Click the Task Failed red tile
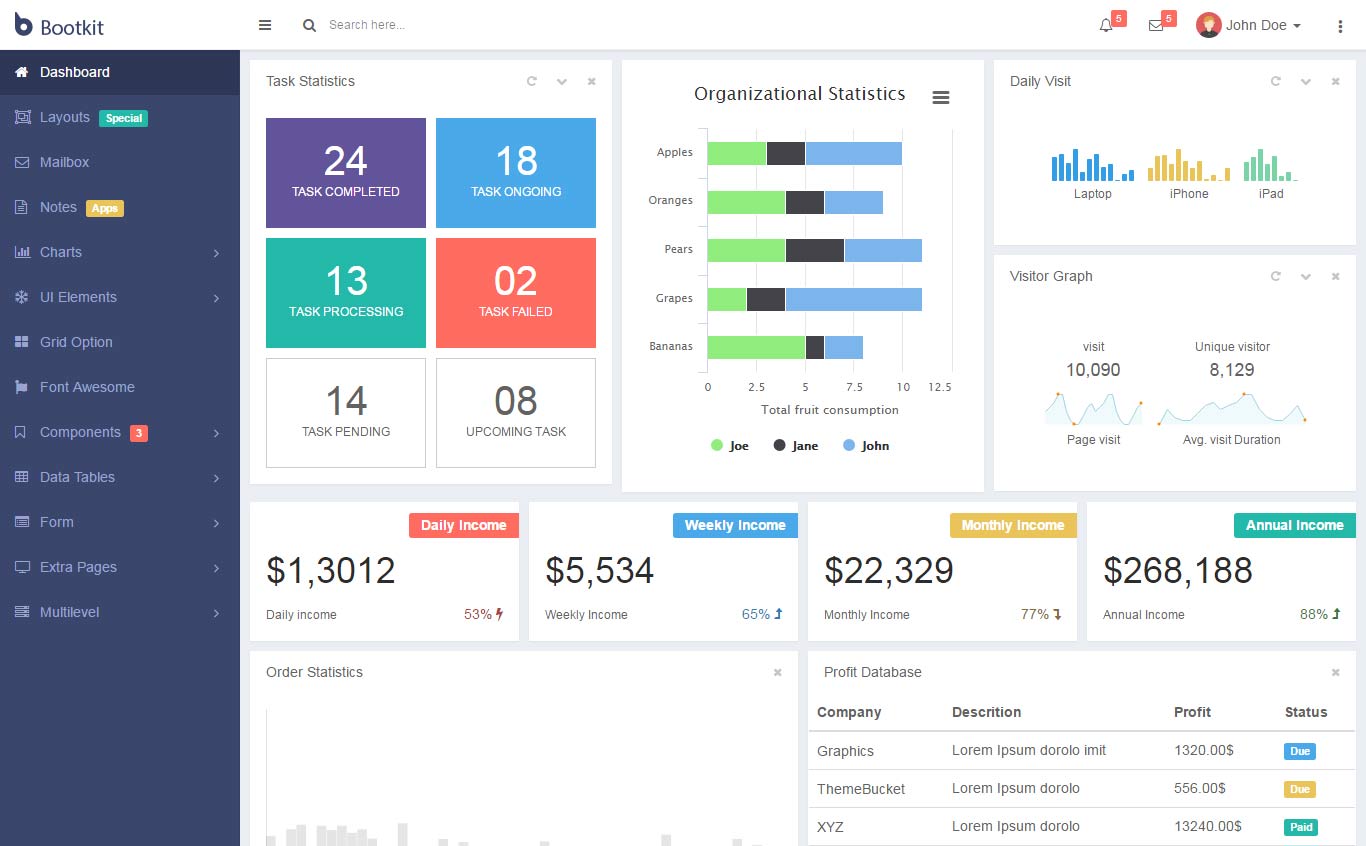 pos(516,293)
